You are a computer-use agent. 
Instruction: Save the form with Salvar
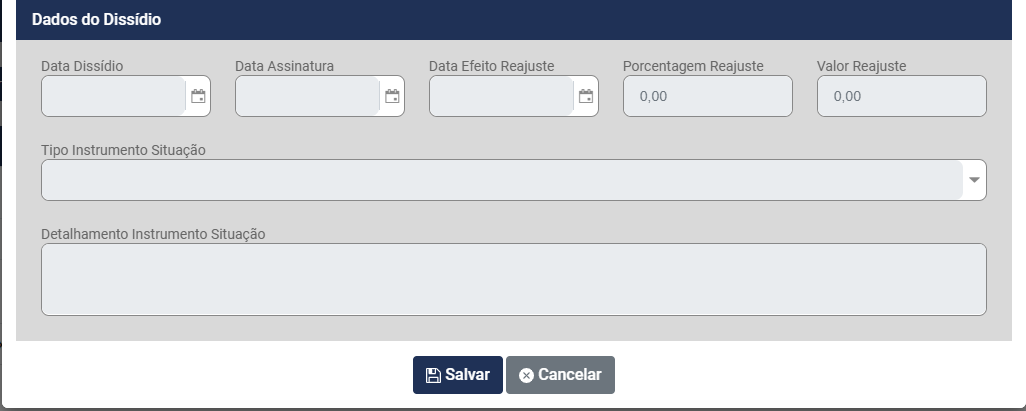(x=457, y=375)
